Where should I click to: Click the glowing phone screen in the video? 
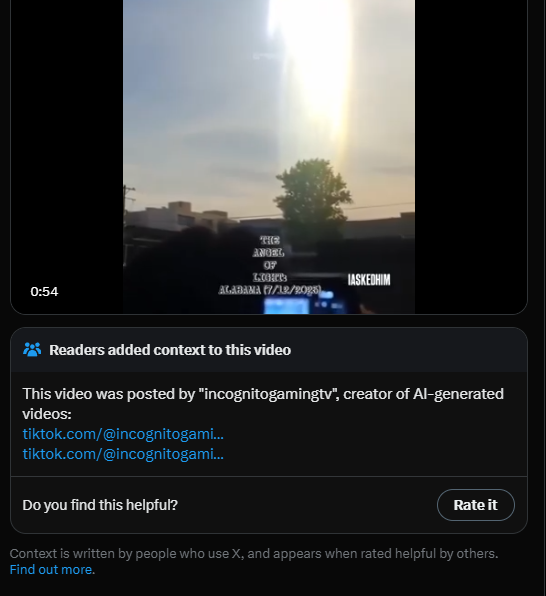[287, 306]
